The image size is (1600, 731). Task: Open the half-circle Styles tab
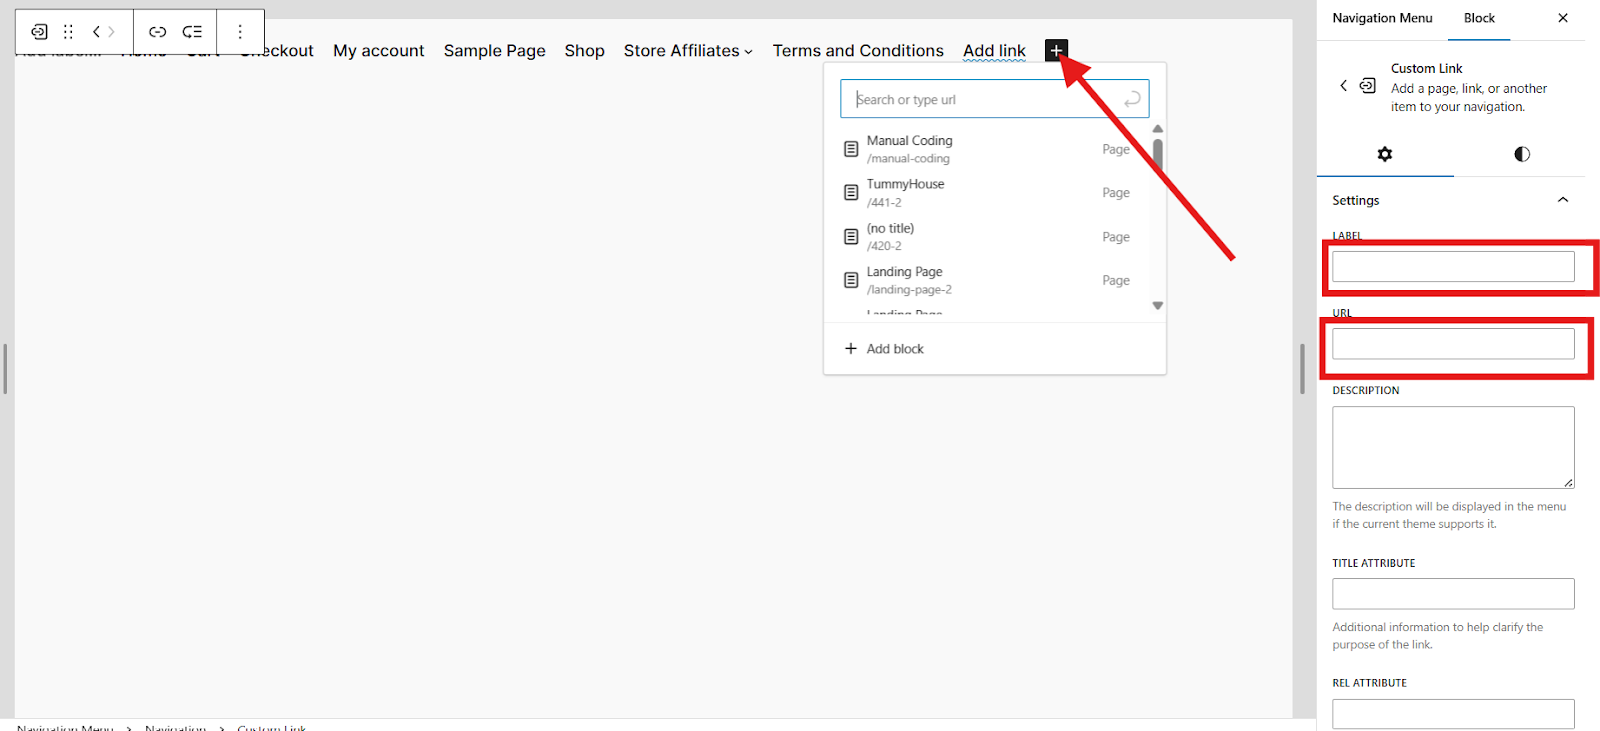tap(1522, 154)
